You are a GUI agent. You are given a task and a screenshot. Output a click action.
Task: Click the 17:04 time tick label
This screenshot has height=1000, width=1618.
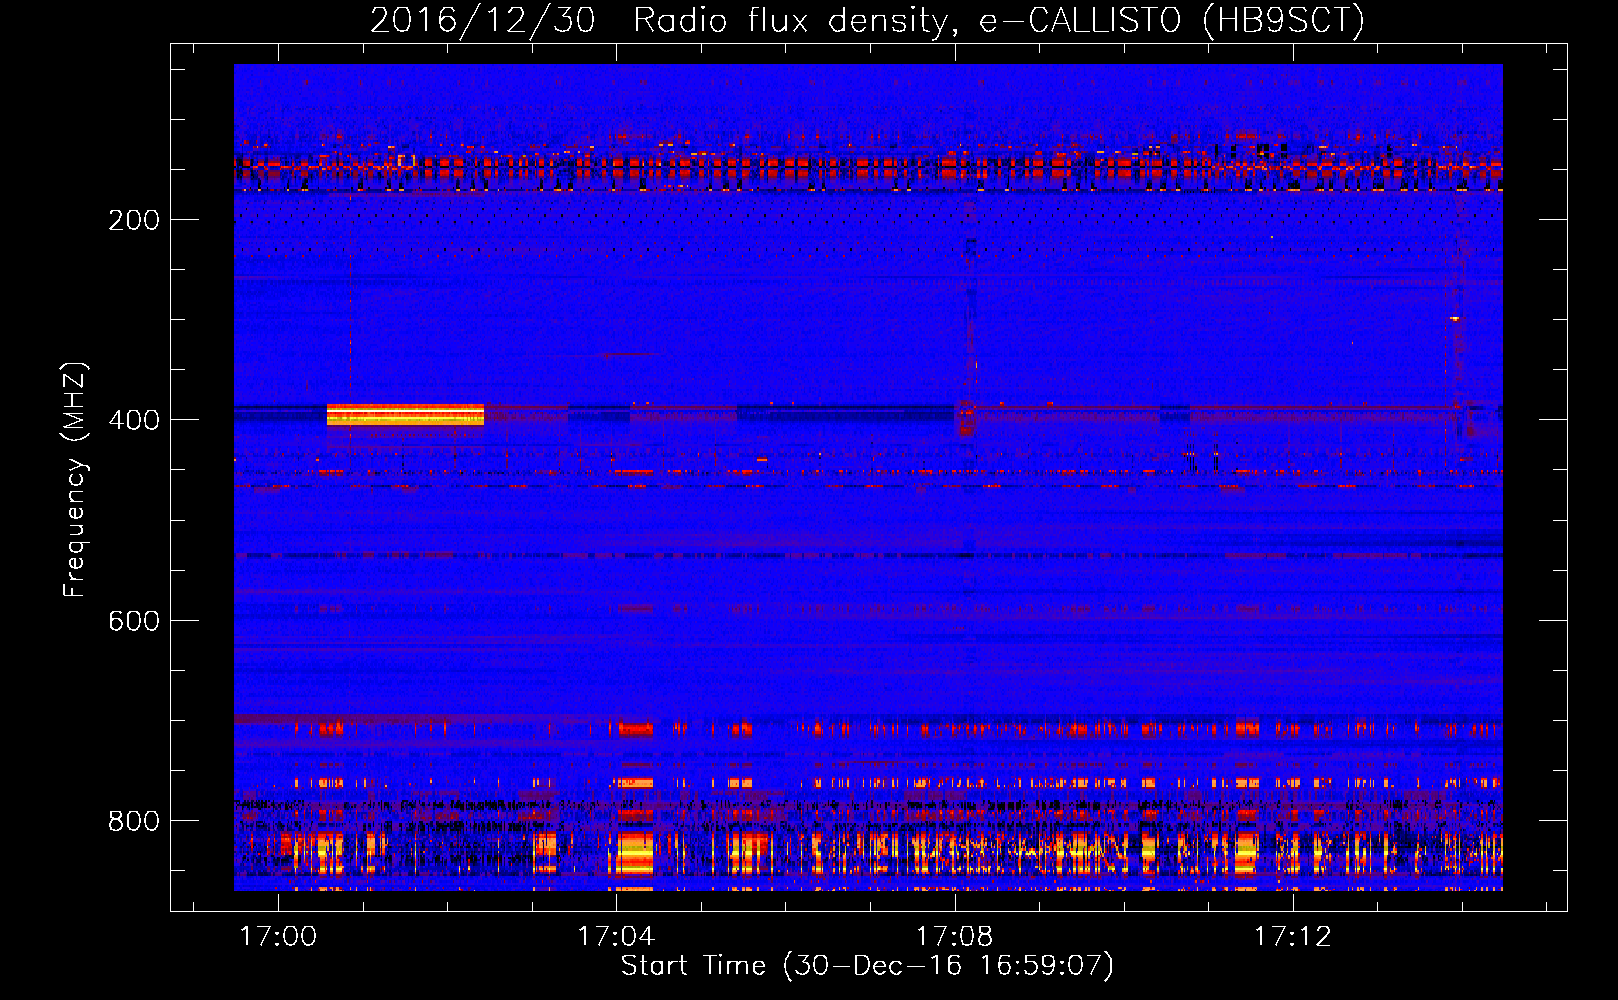tap(617, 936)
